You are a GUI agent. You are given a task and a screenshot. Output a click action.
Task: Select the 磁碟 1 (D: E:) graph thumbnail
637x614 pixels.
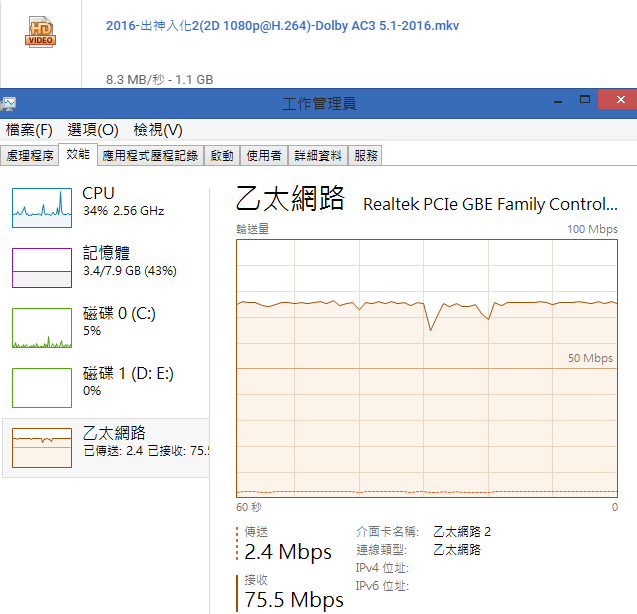click(x=41, y=388)
